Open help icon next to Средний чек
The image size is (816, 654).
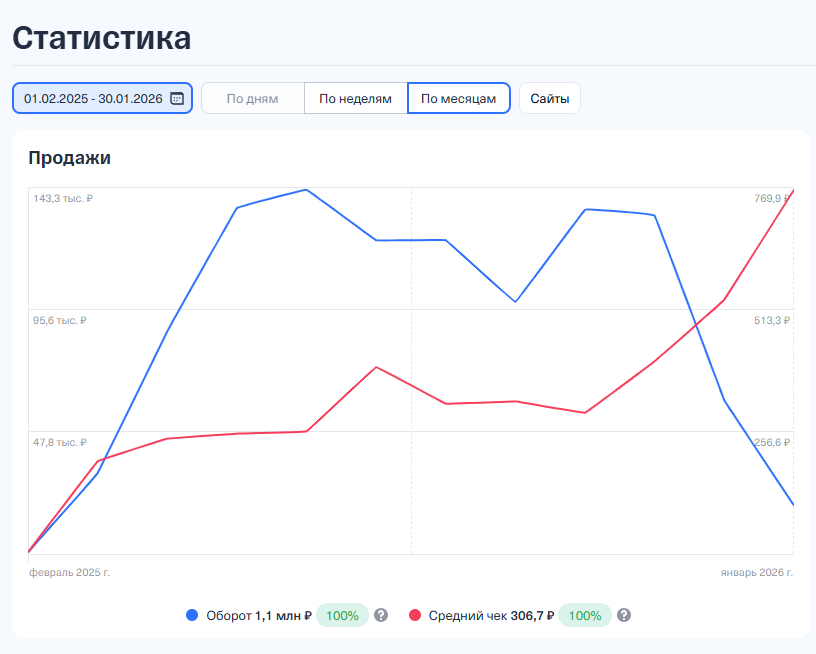click(624, 615)
